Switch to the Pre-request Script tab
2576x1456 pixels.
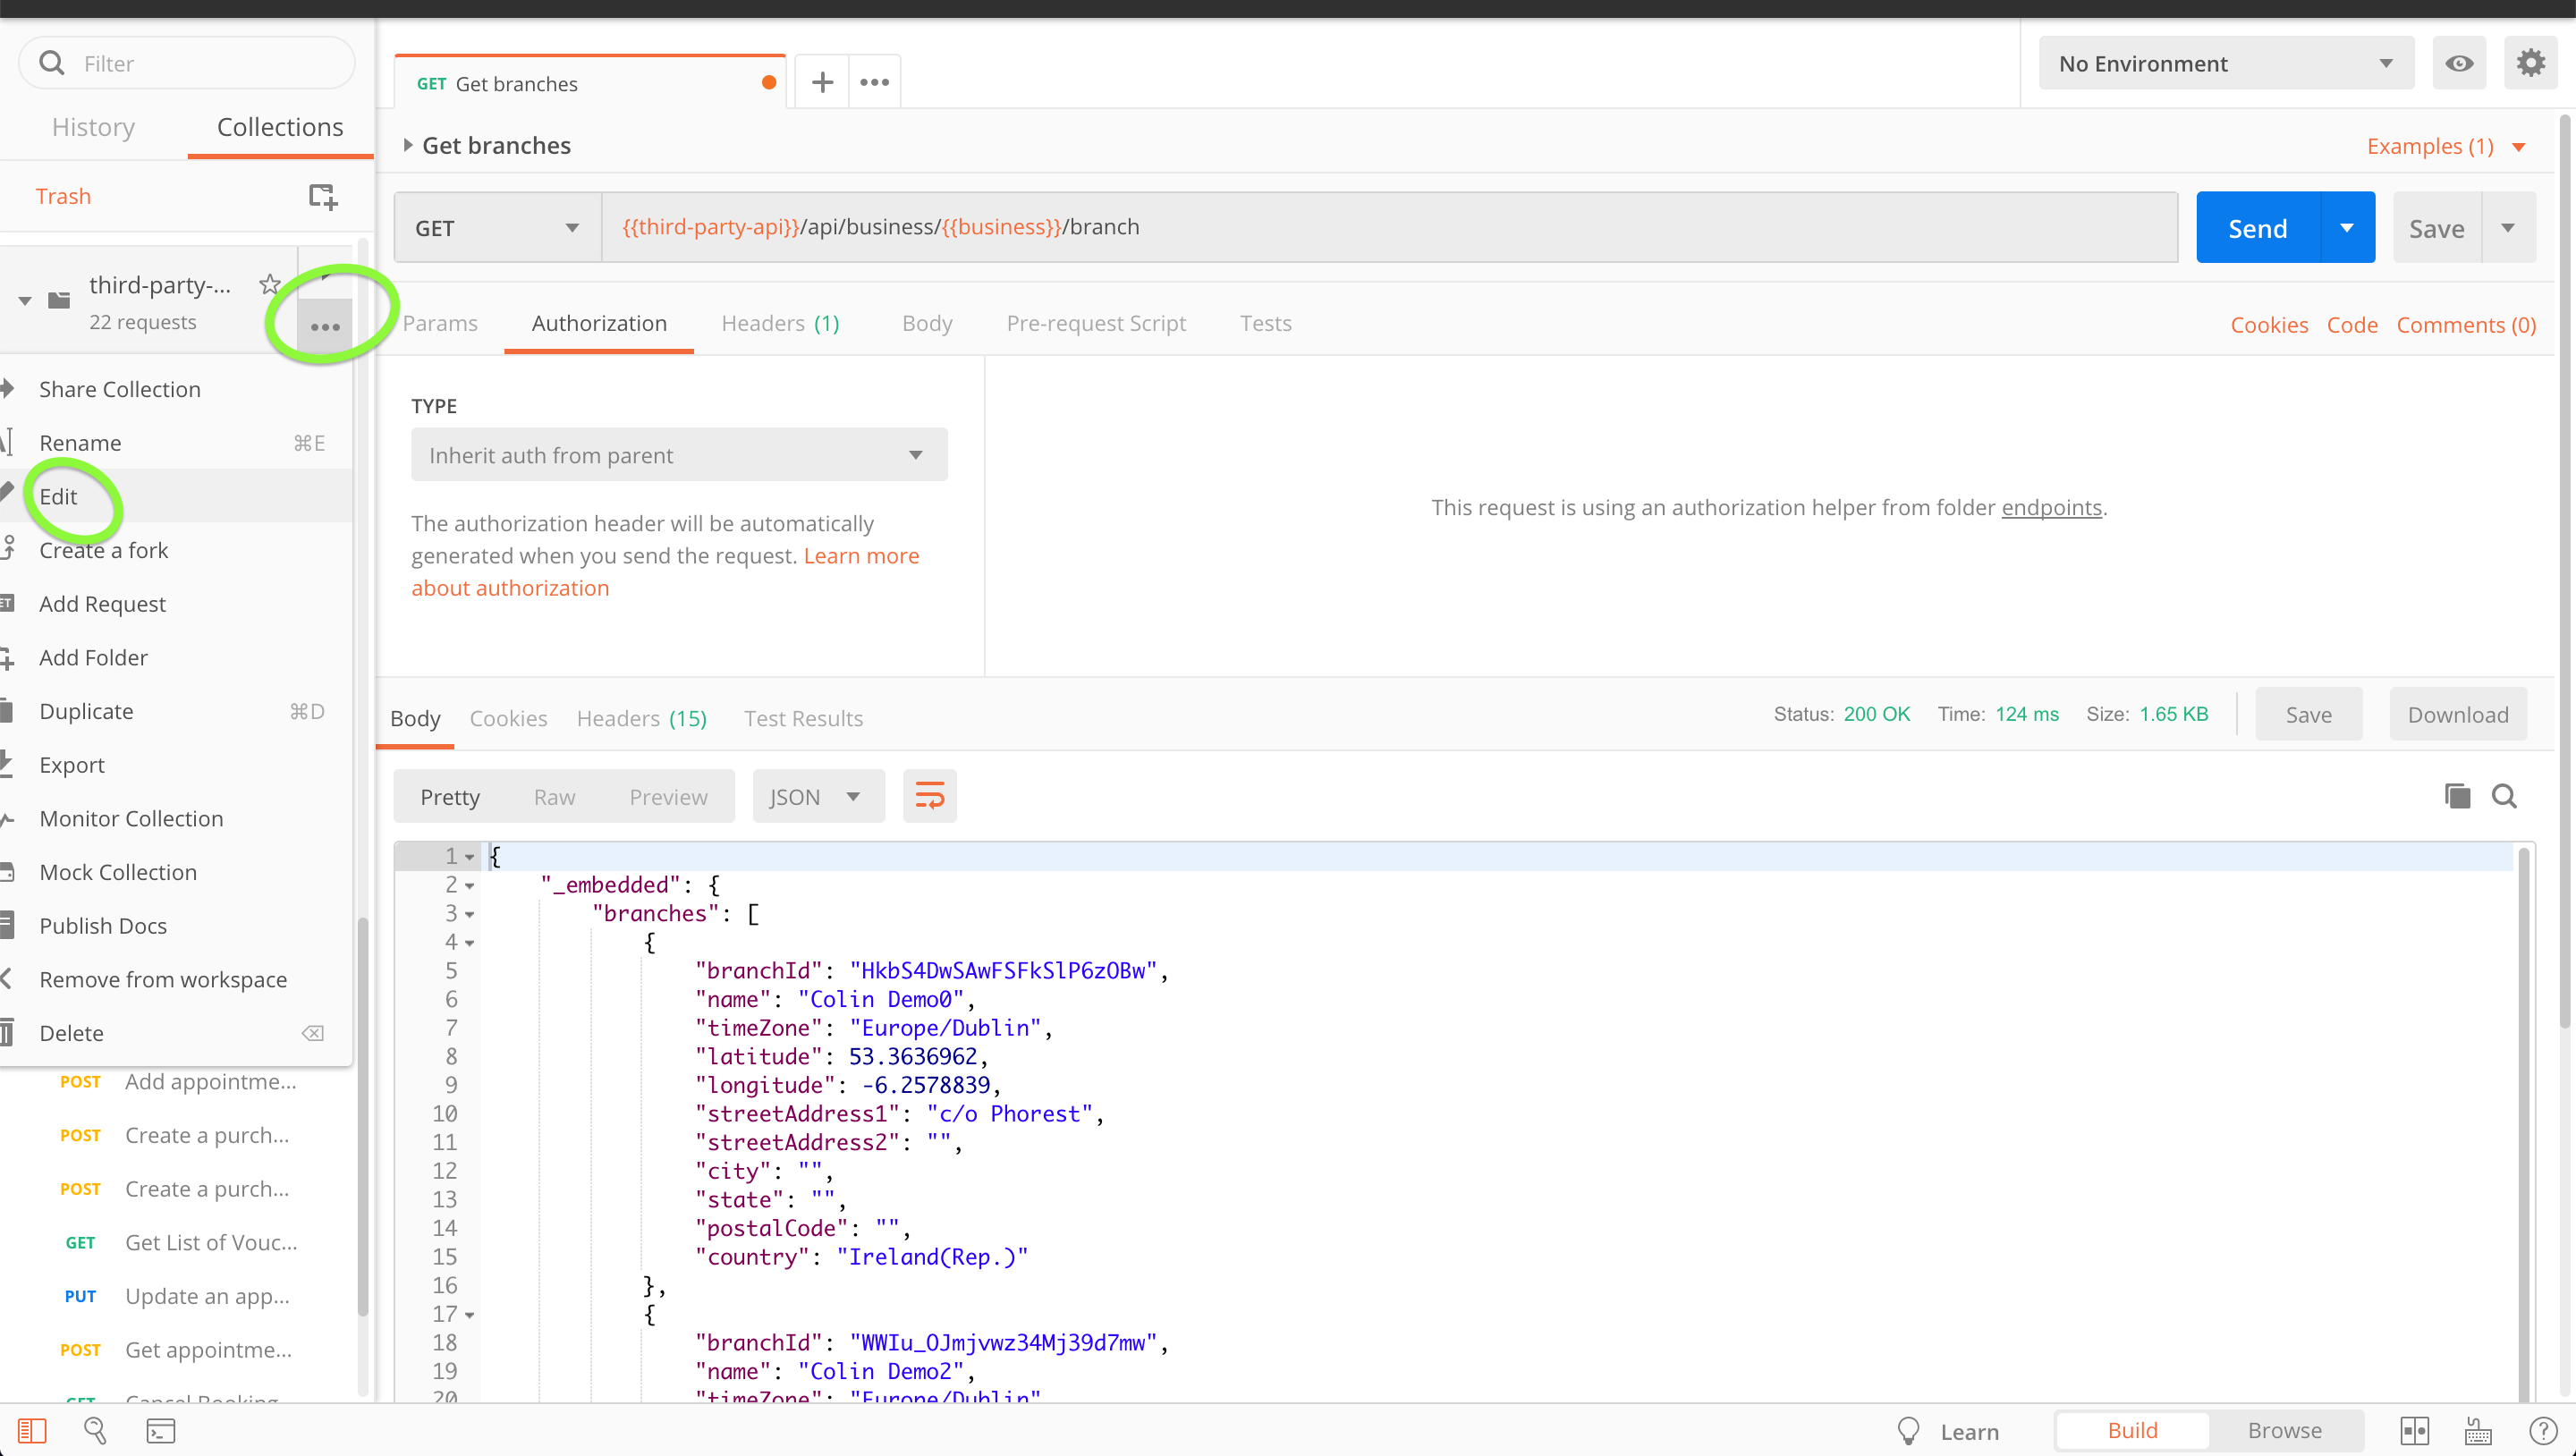pos(1095,323)
